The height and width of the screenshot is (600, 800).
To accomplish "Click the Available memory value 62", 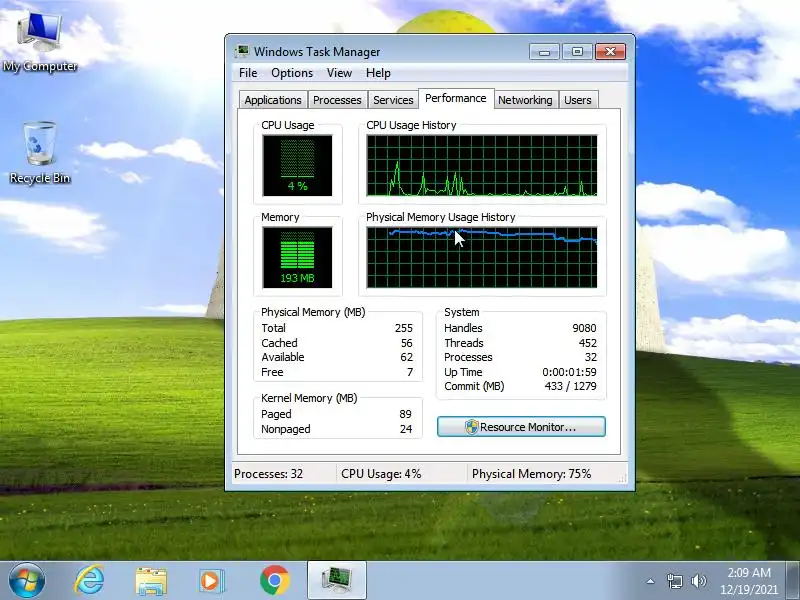I will click(x=407, y=357).
